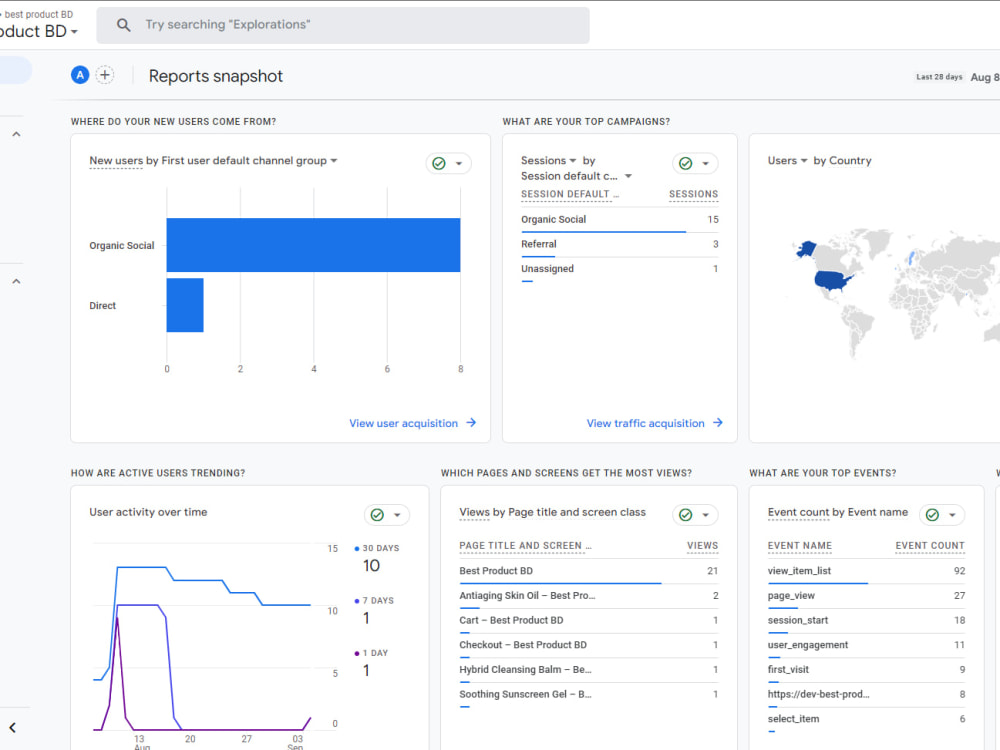Click the search magnifier icon
Viewport: 1000px width, 750px height.
click(124, 25)
